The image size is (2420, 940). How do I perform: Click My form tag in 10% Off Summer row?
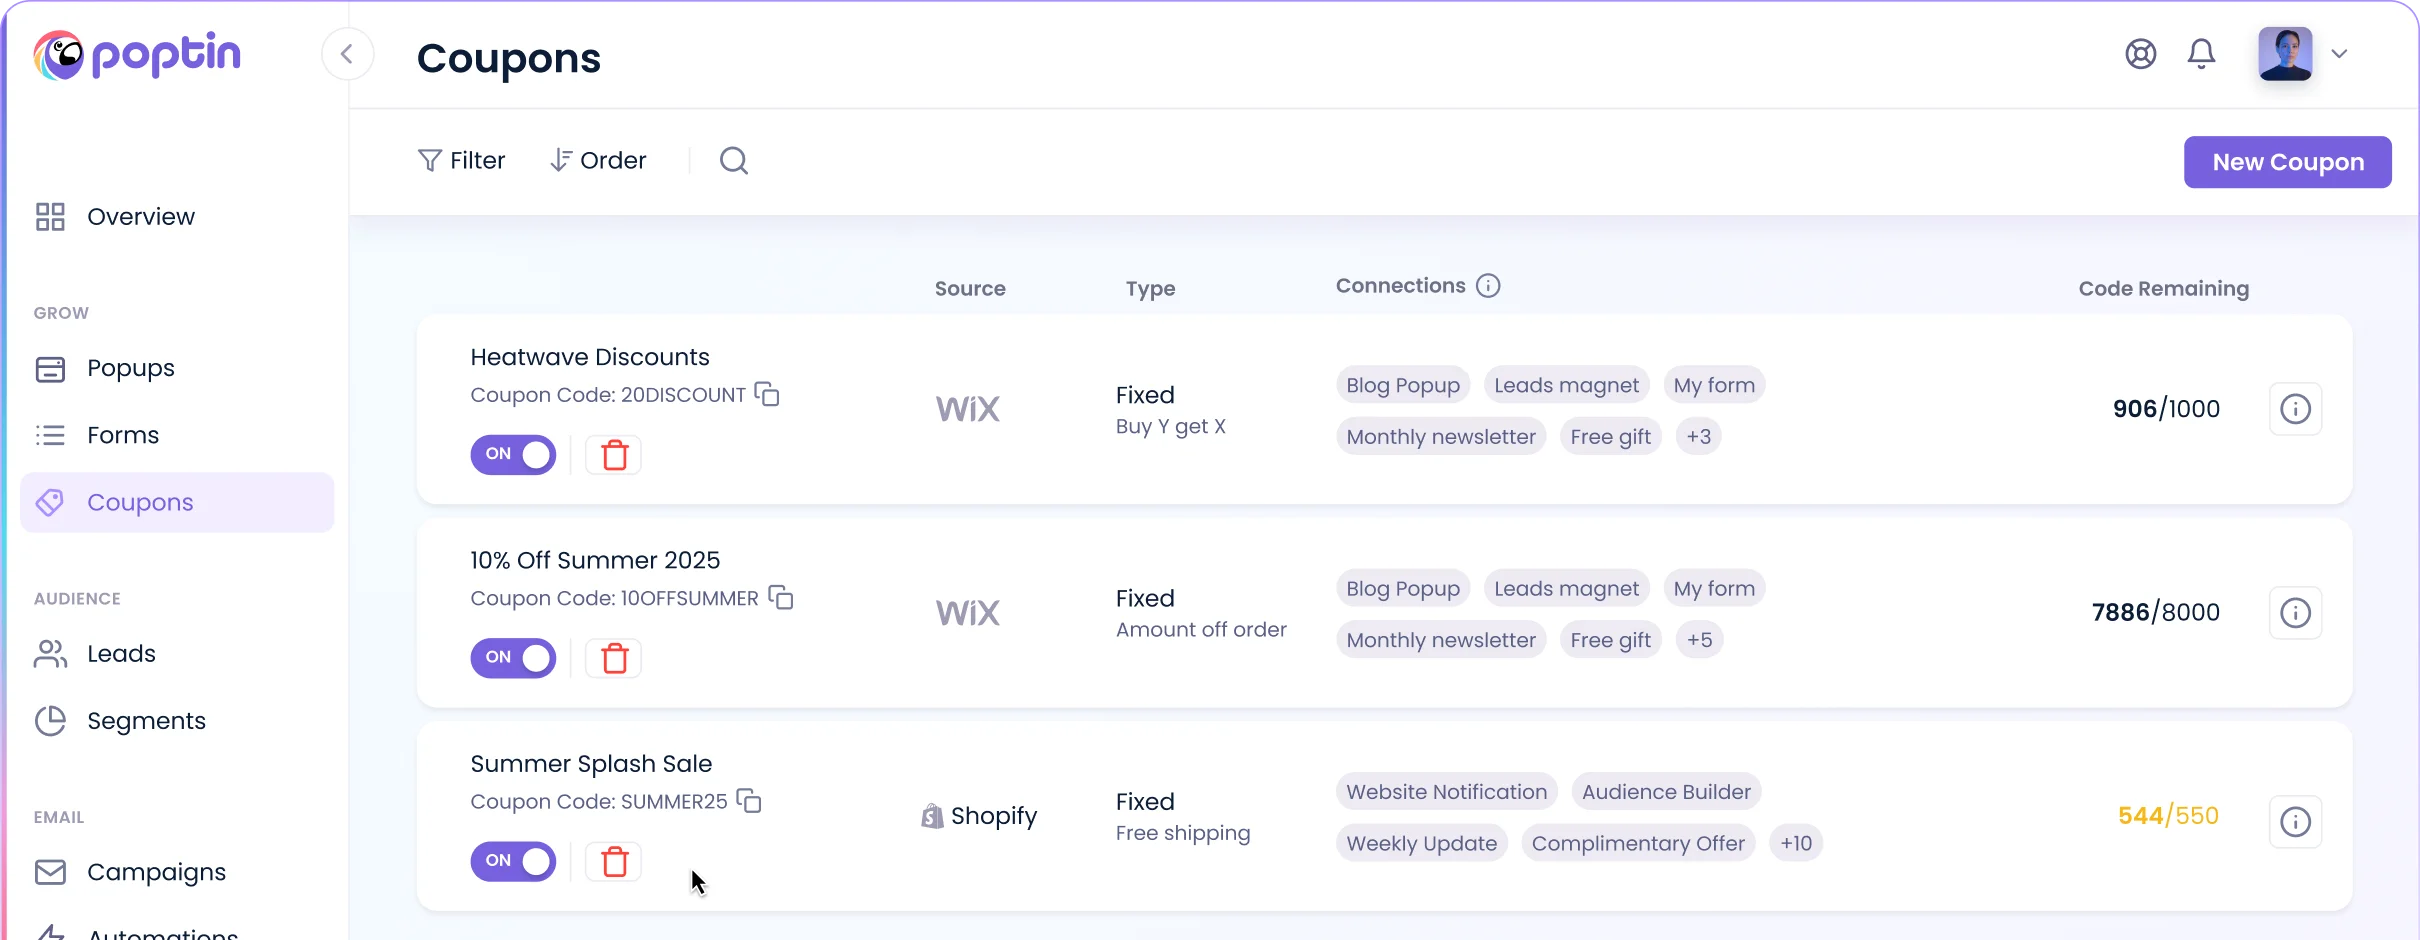point(1714,588)
